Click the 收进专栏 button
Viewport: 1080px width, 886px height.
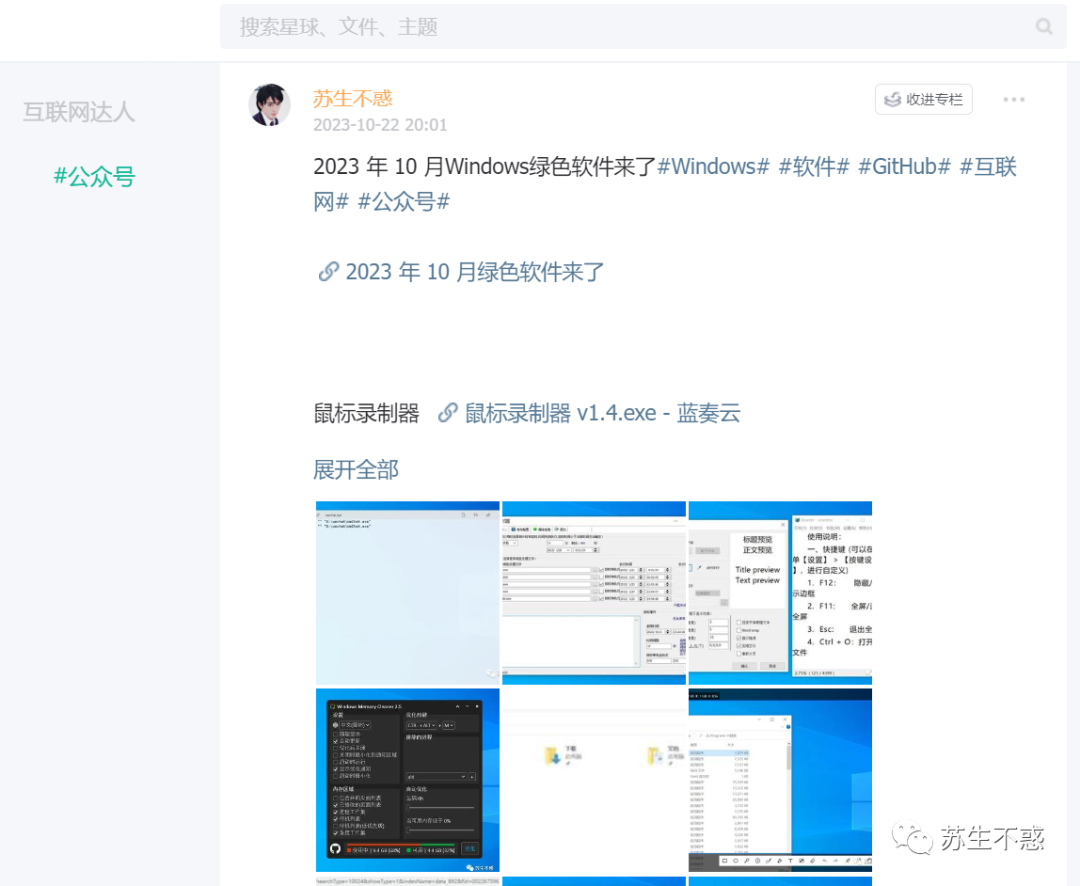pyautogui.click(x=924, y=99)
